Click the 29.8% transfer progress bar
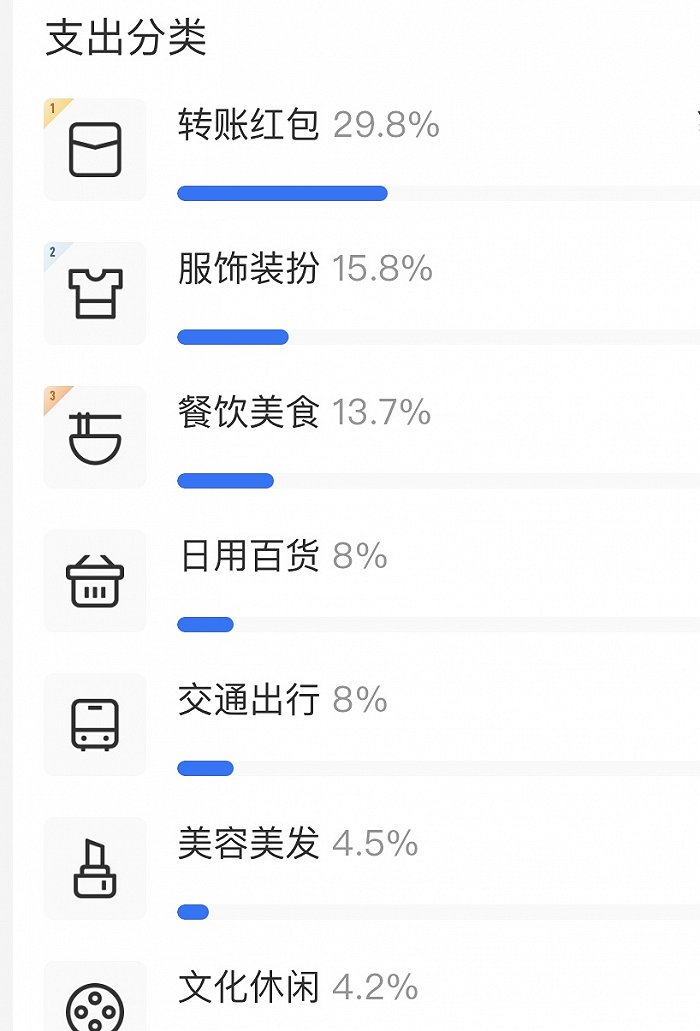The width and height of the screenshot is (700, 1031). coord(282,193)
